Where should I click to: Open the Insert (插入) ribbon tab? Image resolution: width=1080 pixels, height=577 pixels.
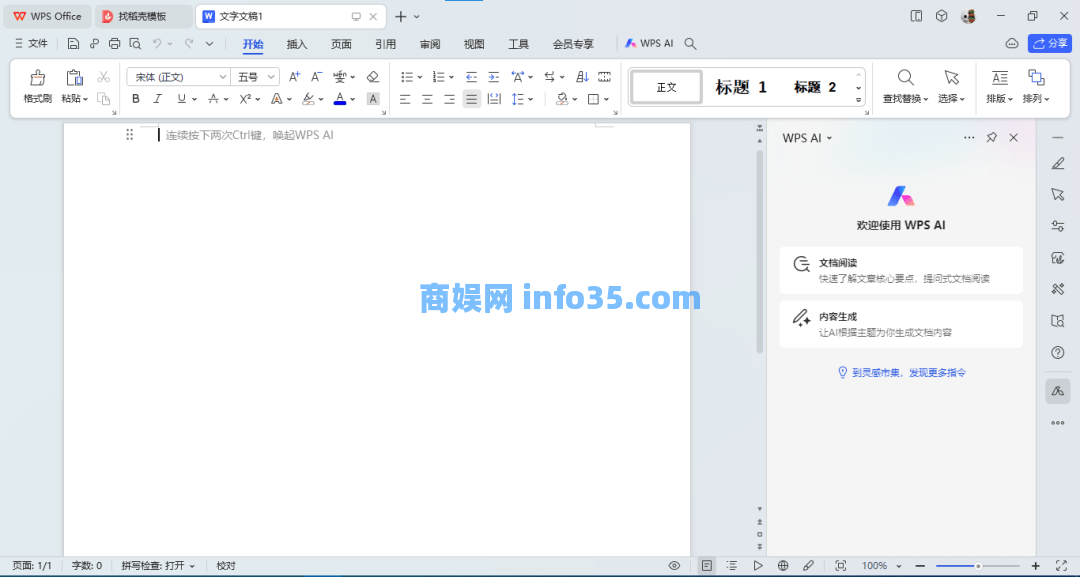point(297,44)
